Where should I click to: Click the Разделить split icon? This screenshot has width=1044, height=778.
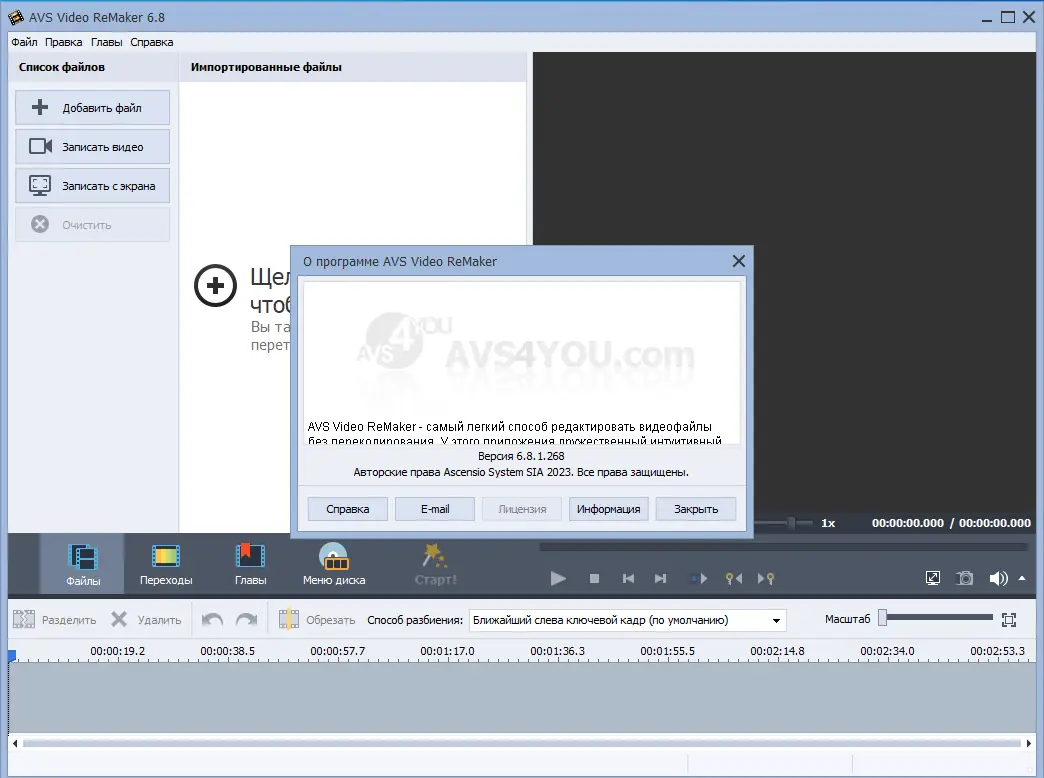point(22,619)
